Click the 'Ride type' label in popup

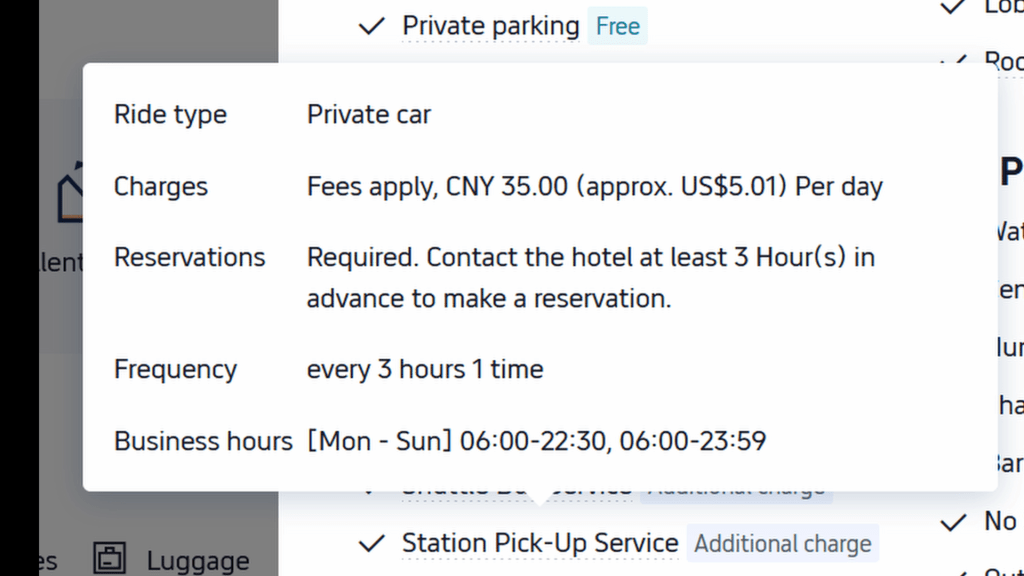pos(170,115)
